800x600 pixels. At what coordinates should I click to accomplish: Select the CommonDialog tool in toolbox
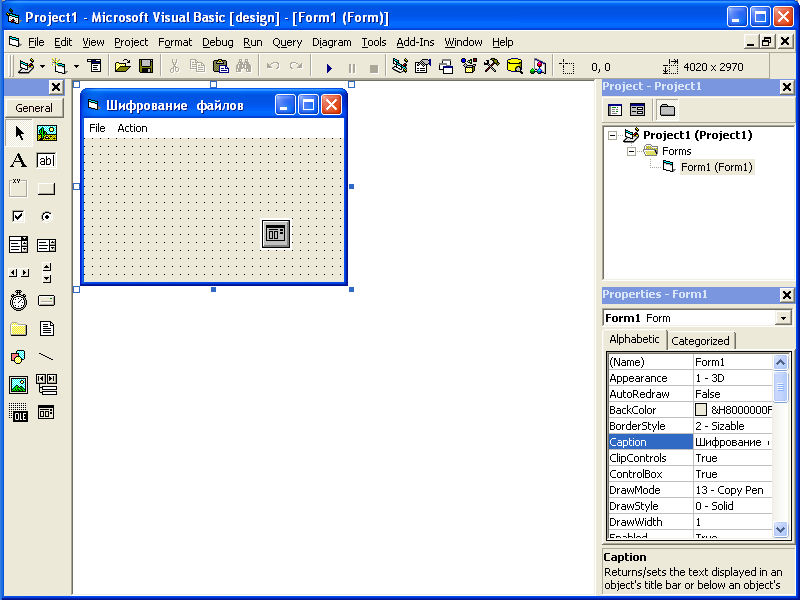click(46, 413)
